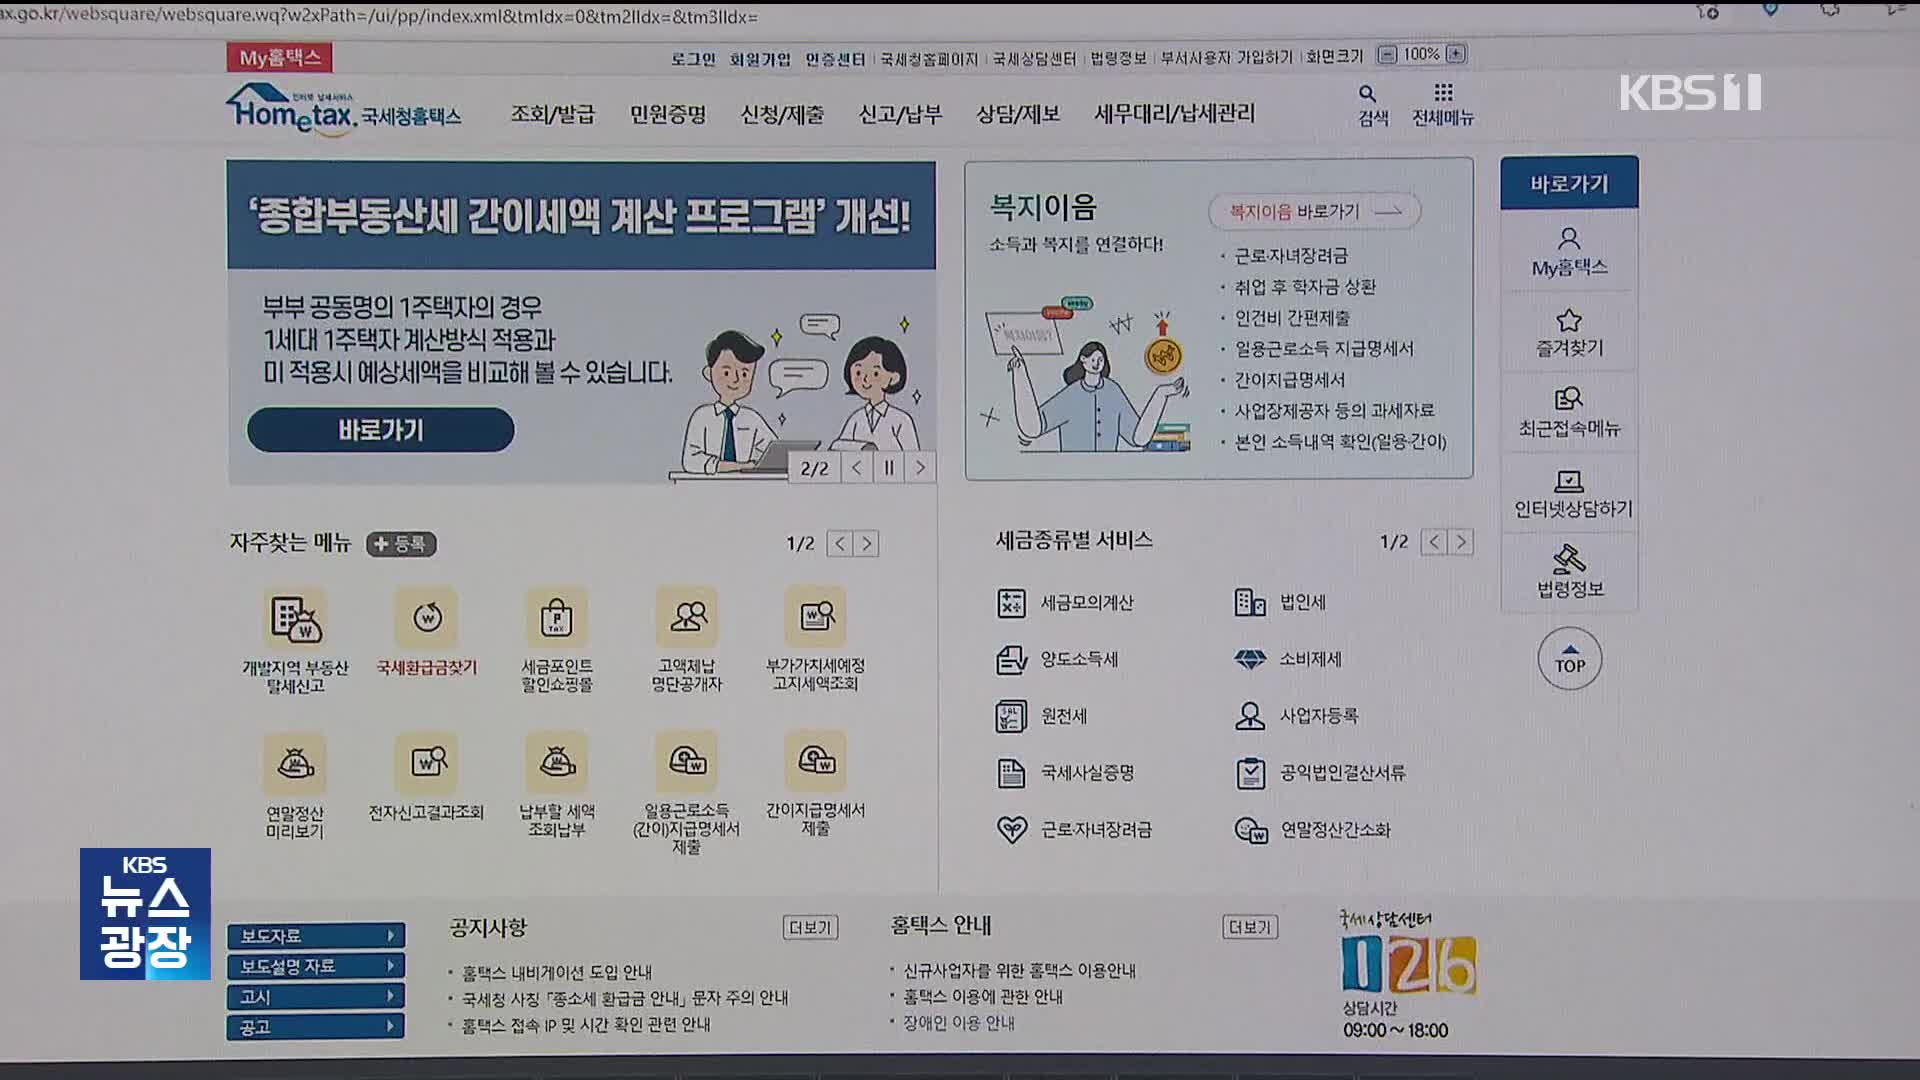Image resolution: width=1920 pixels, height=1080 pixels.
Task: Open 신규사업자를 위한 홈택스 이용안내
Action: pyautogui.click(x=1019, y=971)
